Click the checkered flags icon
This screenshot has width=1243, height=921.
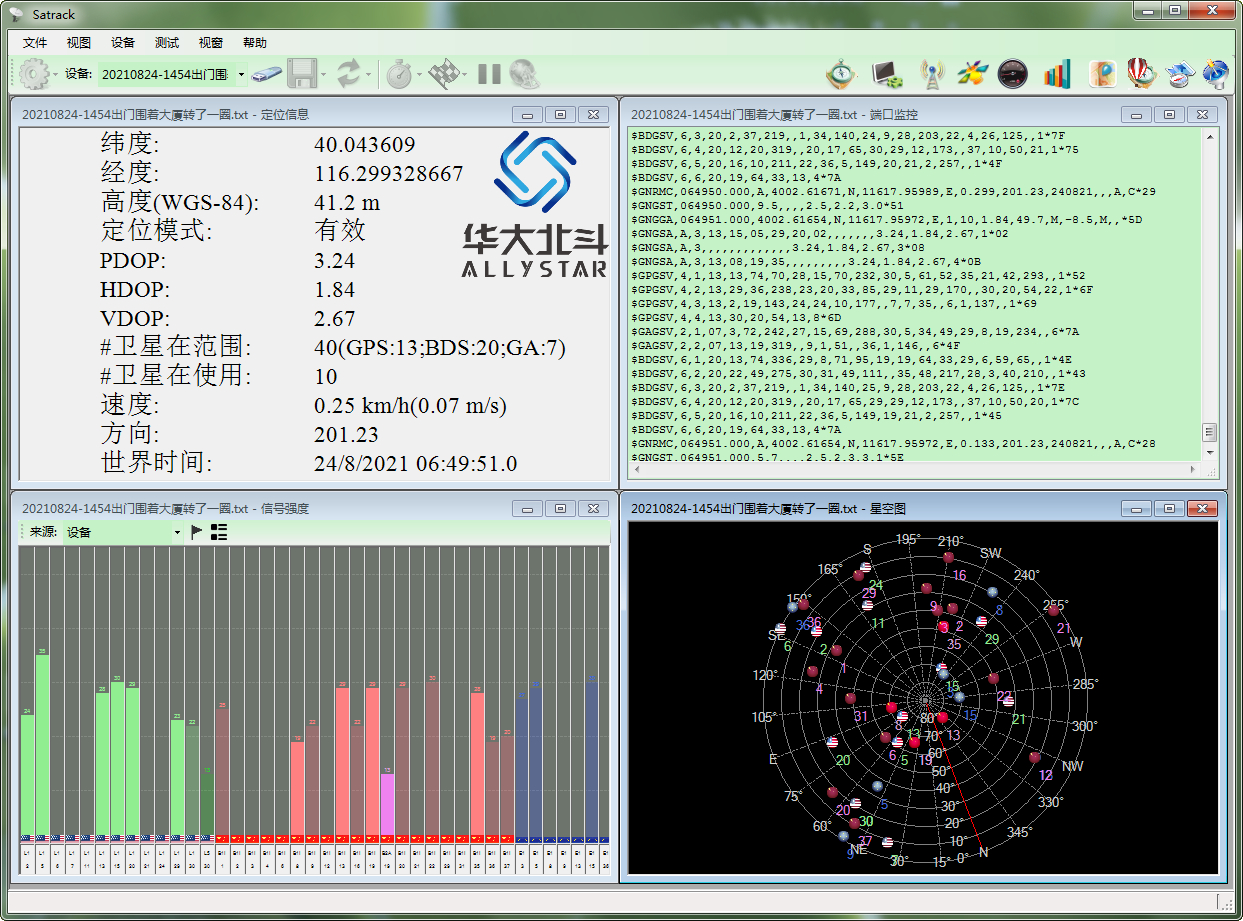pyautogui.click(x=442, y=74)
